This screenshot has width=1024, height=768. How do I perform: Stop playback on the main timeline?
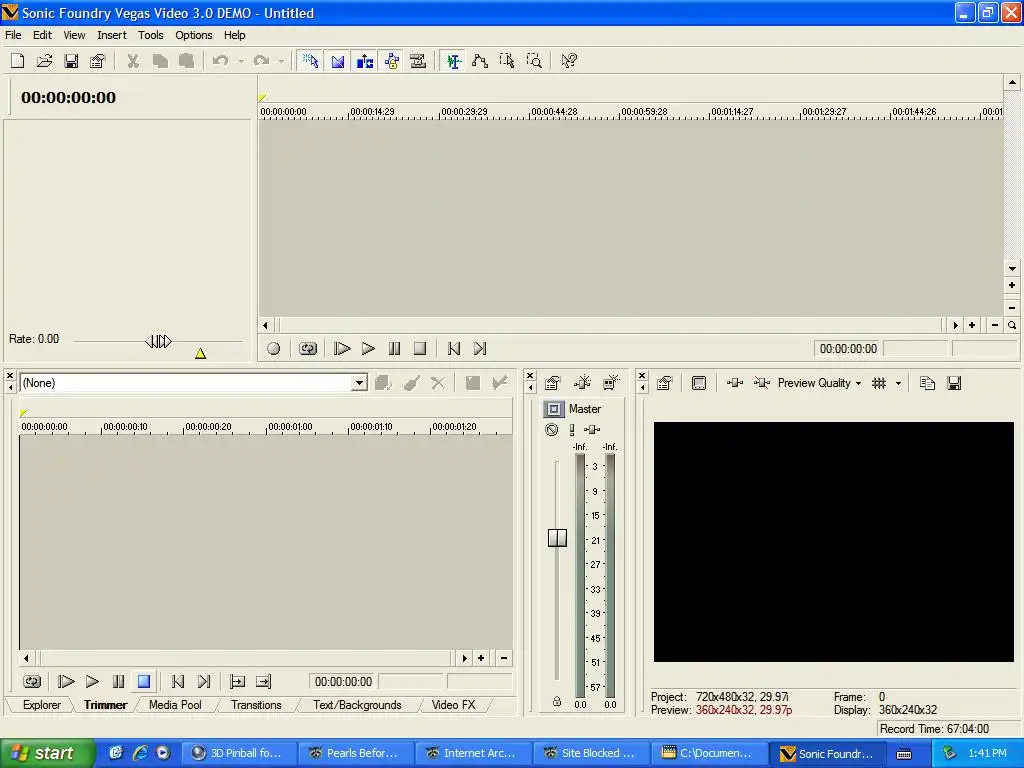[420, 349]
